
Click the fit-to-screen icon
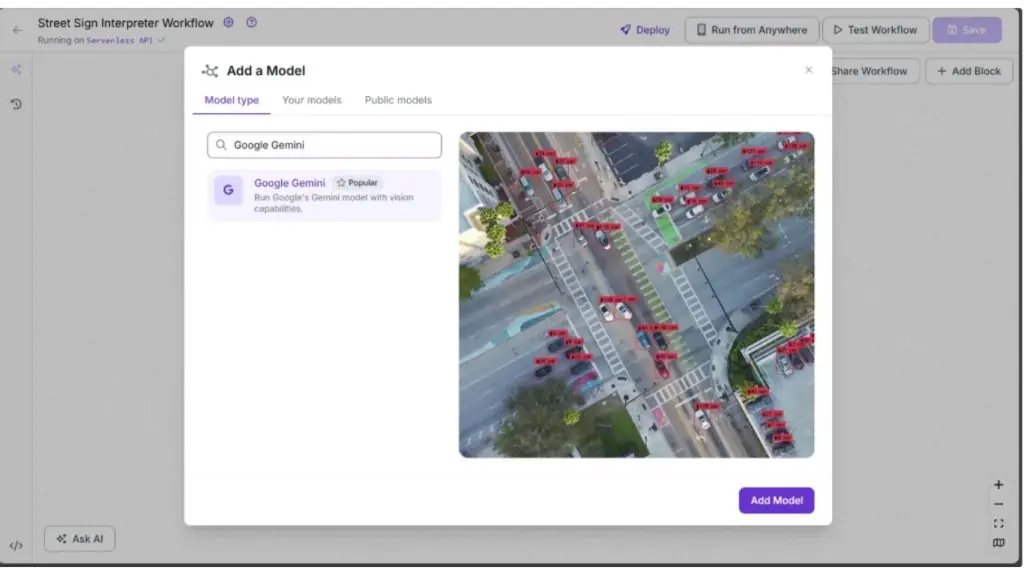(x=999, y=524)
